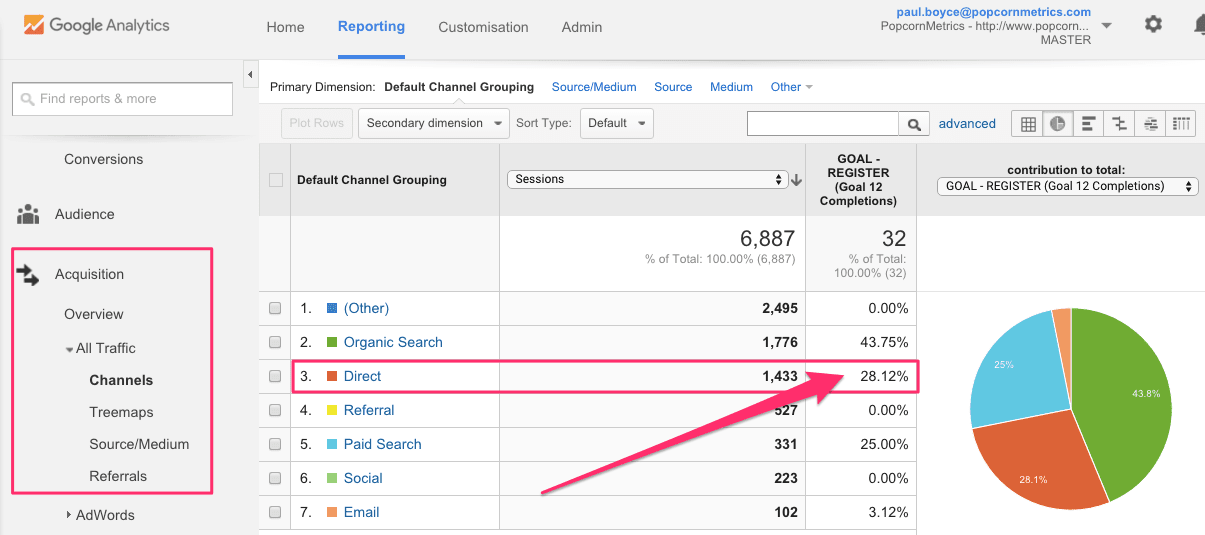Select Source primary dimension

click(673, 87)
